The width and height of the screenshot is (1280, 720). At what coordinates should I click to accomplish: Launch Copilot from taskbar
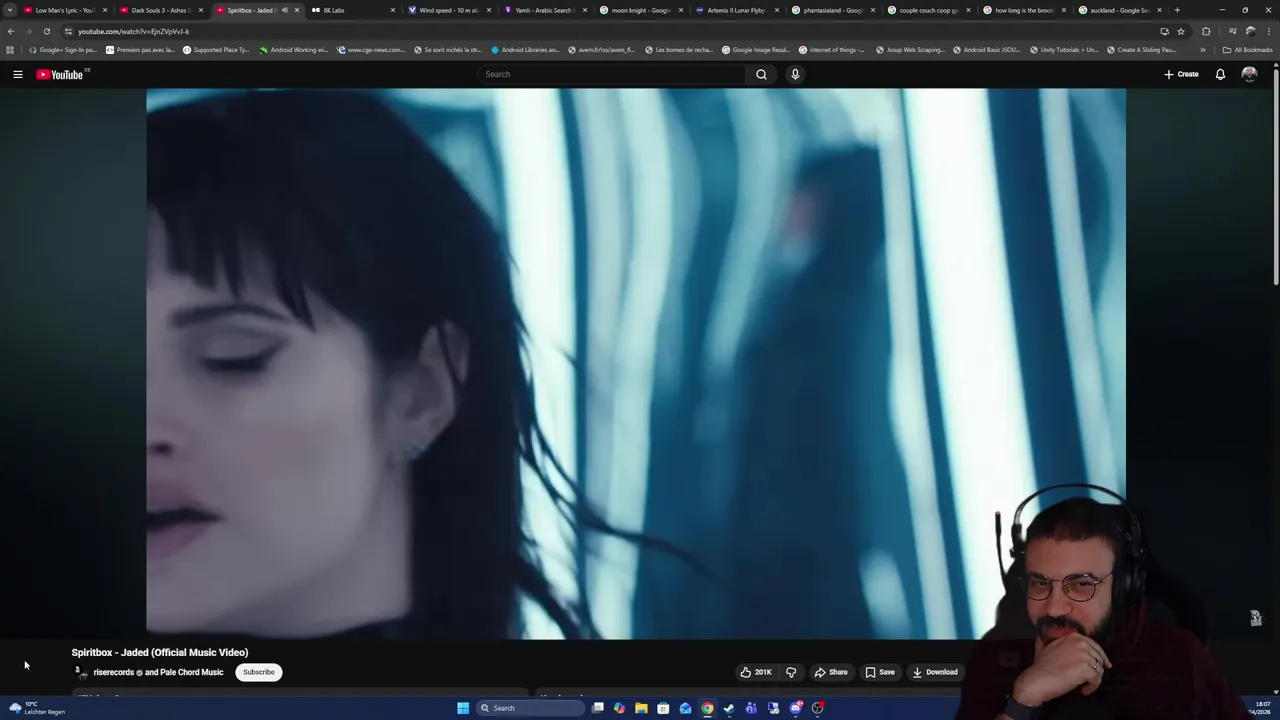pyautogui.click(x=619, y=708)
